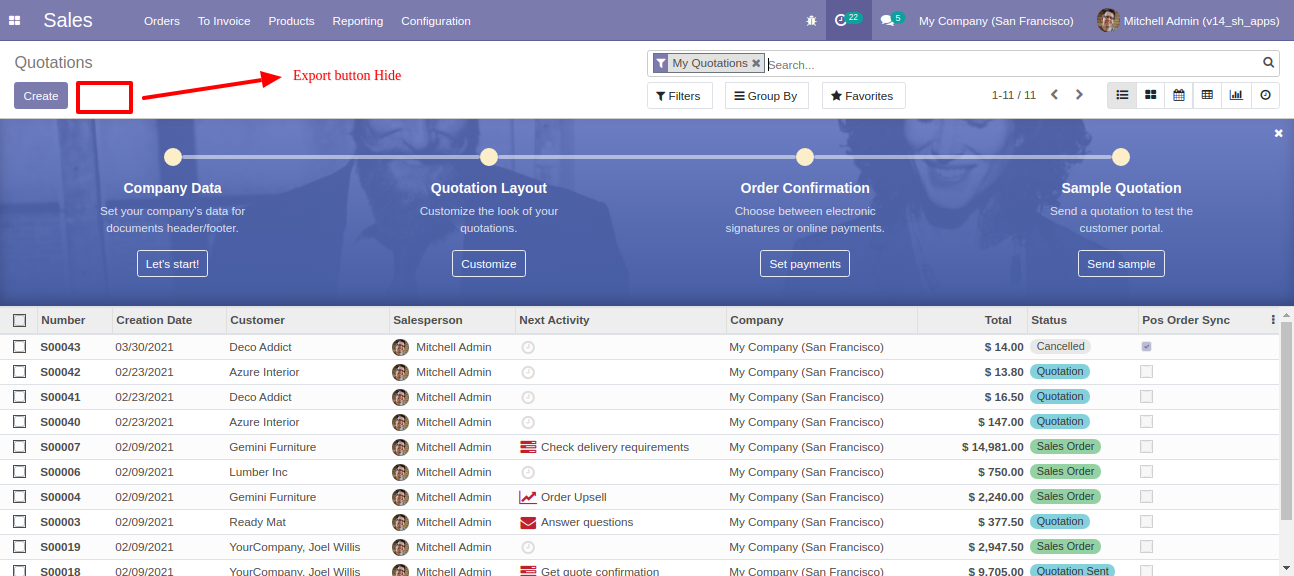
Task: Select checkbox for order S00041
Action: (x=19, y=397)
